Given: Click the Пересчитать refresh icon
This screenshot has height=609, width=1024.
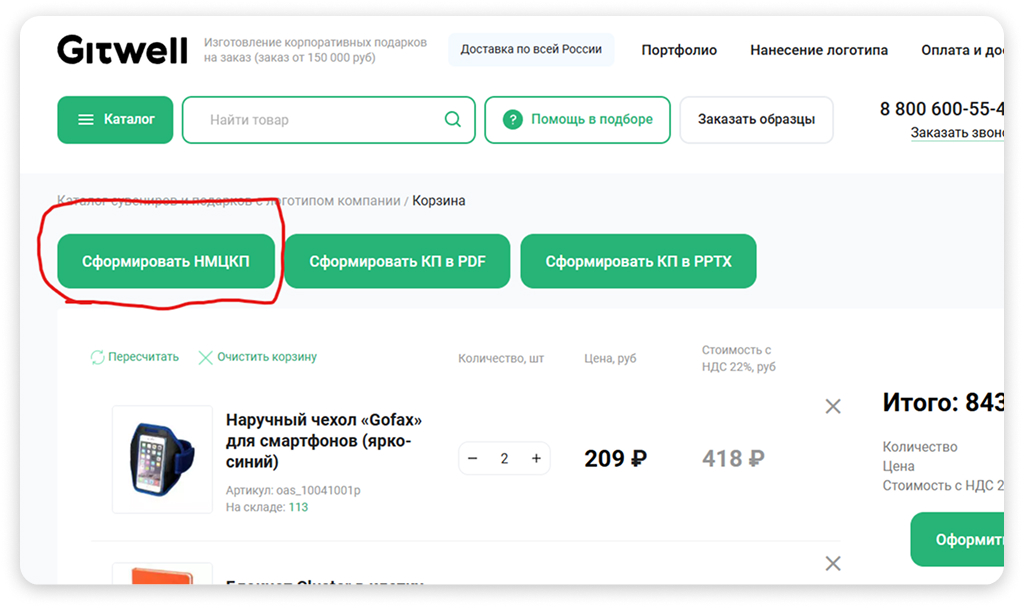Looking at the screenshot, I should (x=98, y=357).
